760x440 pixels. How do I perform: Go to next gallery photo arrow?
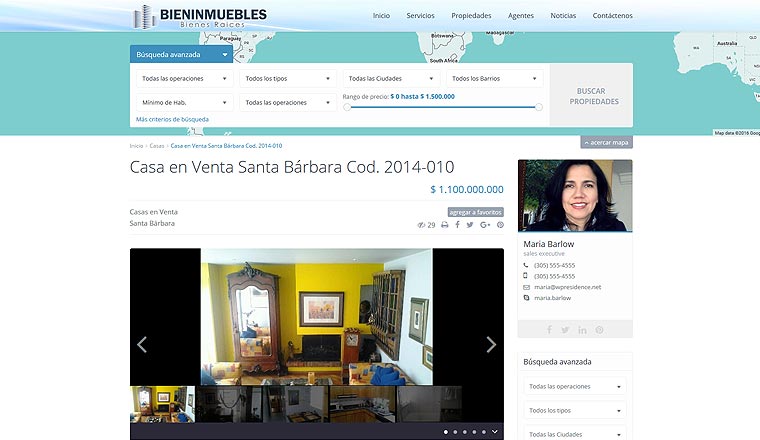(x=491, y=345)
